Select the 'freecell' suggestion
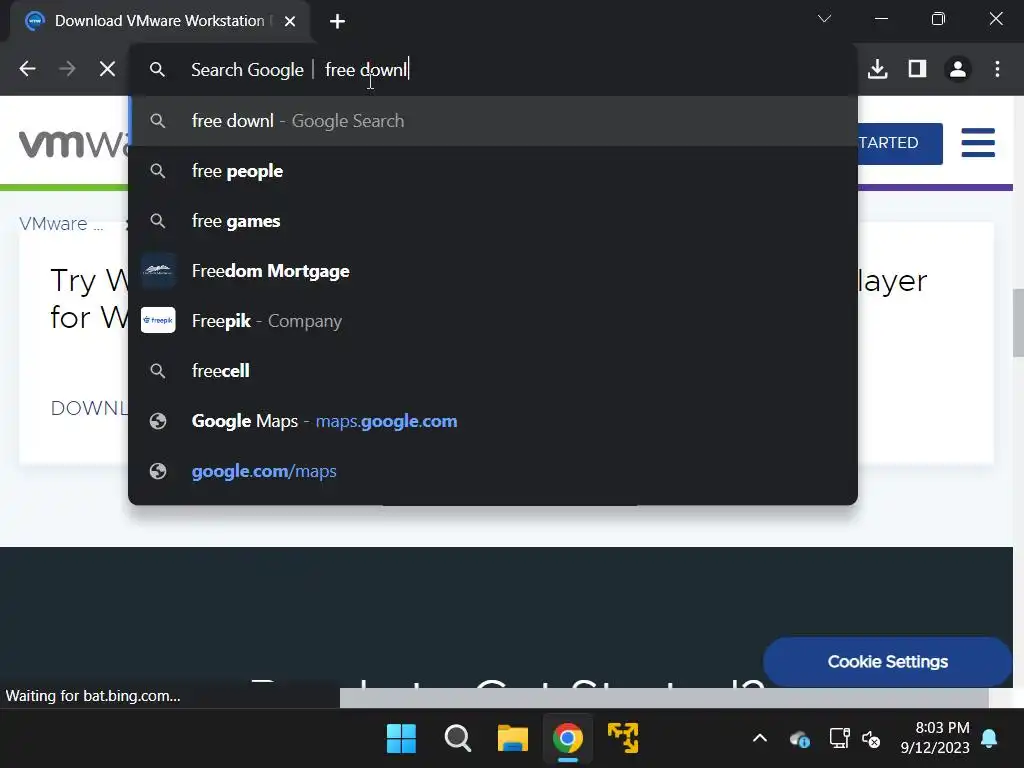Viewport: 1024px width, 768px height. pos(493,371)
